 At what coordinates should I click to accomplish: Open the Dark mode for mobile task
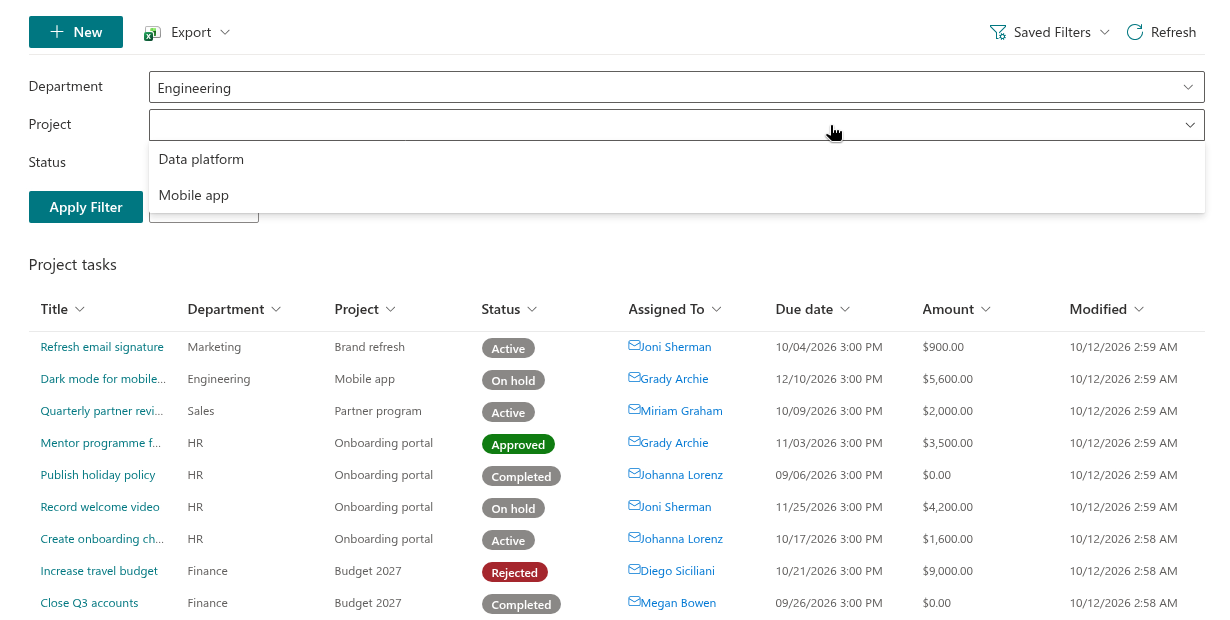(103, 379)
